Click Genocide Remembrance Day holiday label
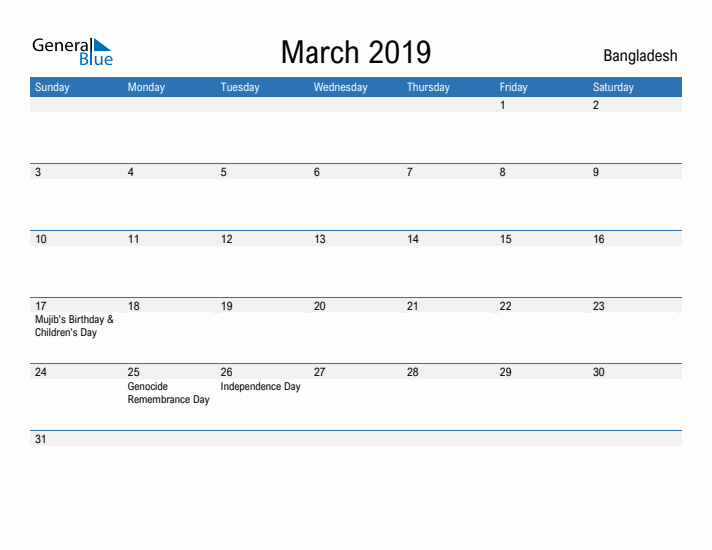This screenshot has width=712, height=550. [168, 393]
